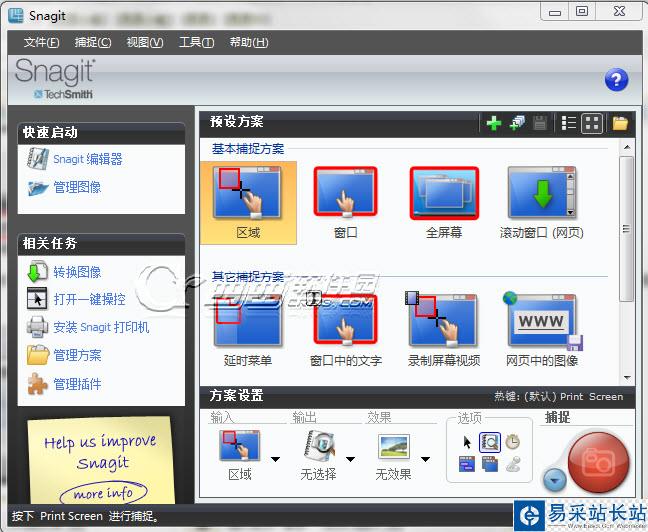Toggle multiple windows capture option
This screenshot has height=532, width=648.
pyautogui.click(x=490, y=464)
